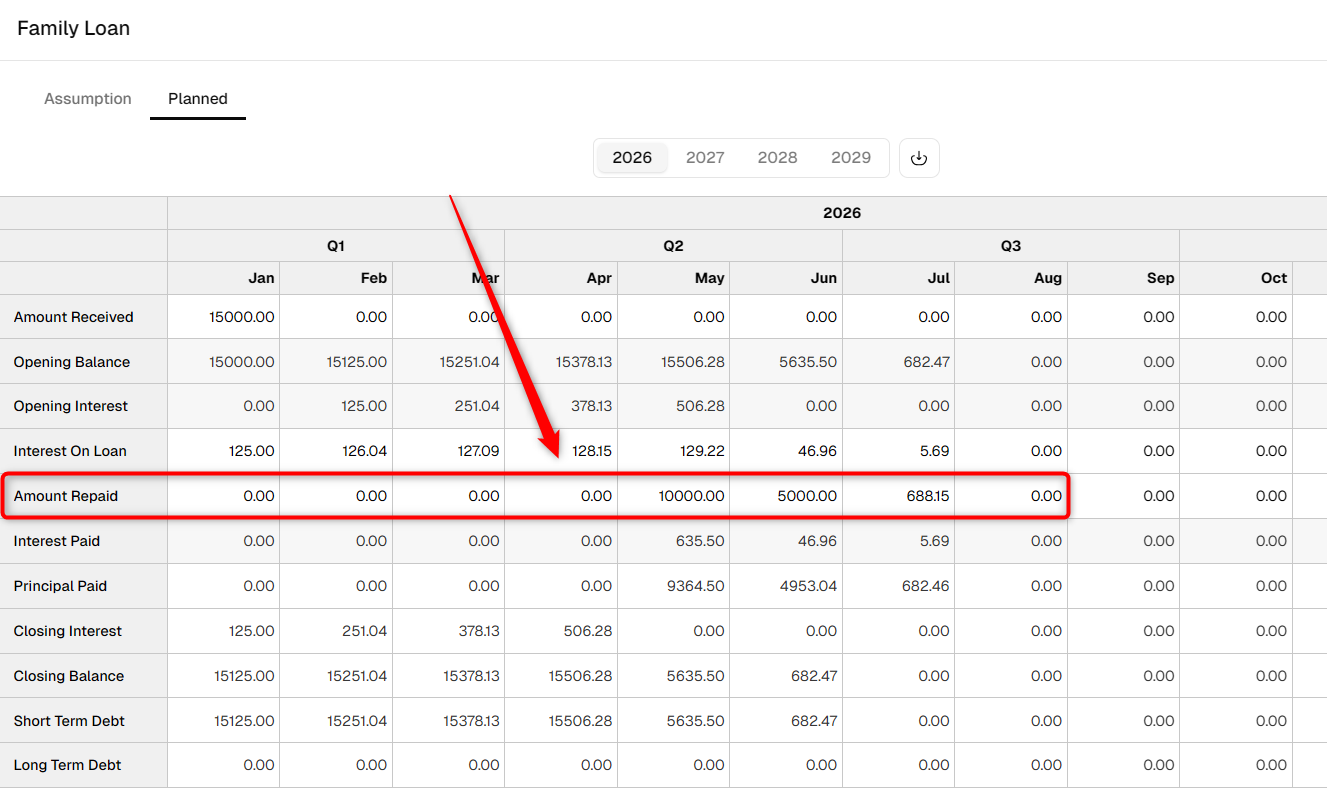The width and height of the screenshot is (1327, 811).
Task: Click Short Term Debt May value 5635.50
Action: [x=696, y=721]
